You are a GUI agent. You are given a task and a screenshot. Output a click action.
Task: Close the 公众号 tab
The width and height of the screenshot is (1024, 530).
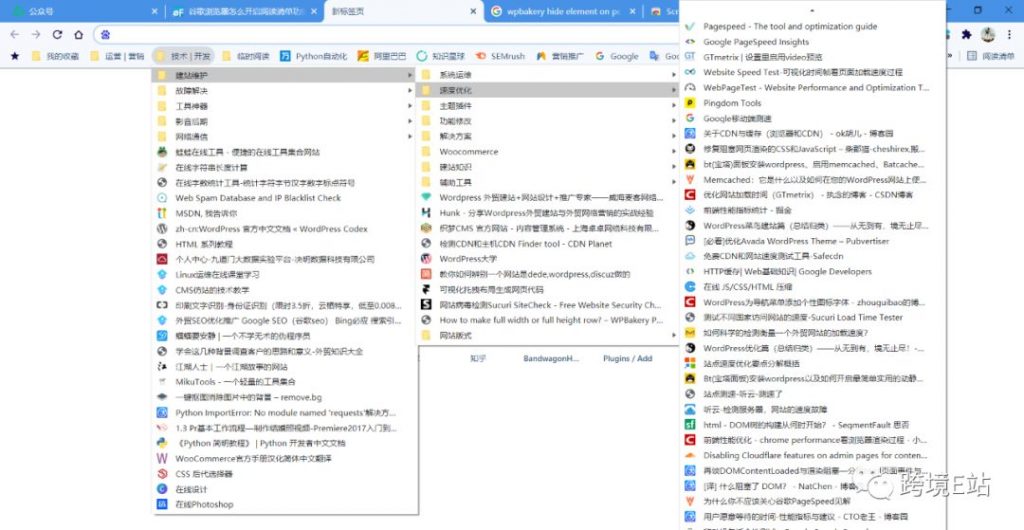pos(154,11)
